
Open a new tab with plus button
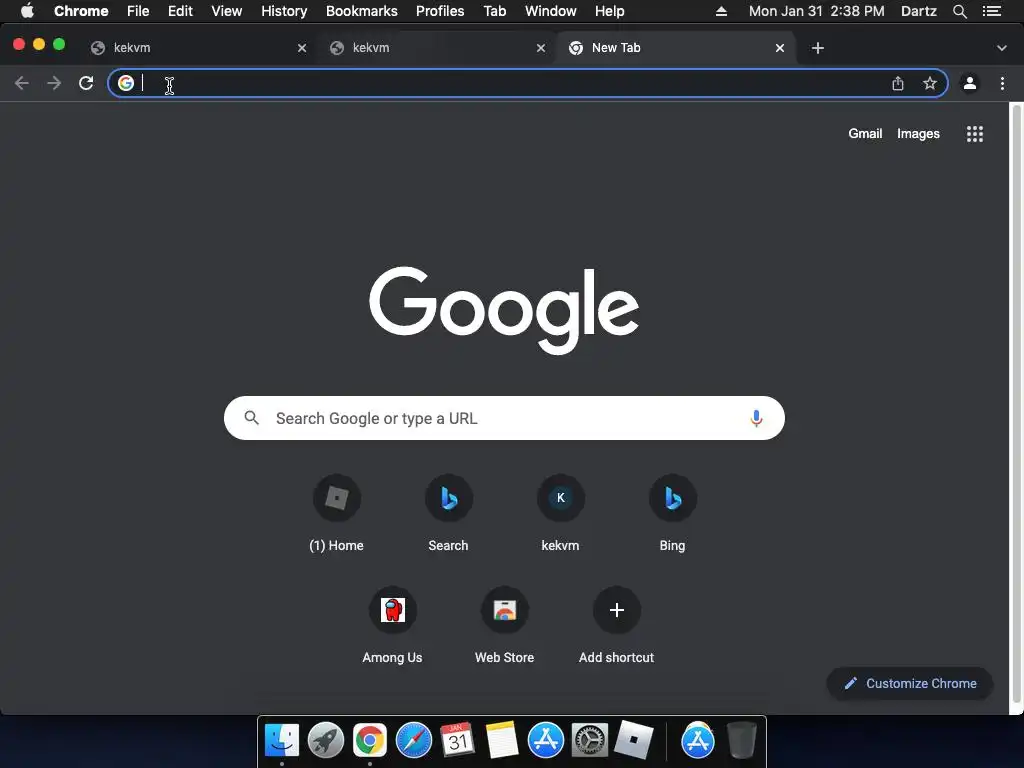coord(818,48)
